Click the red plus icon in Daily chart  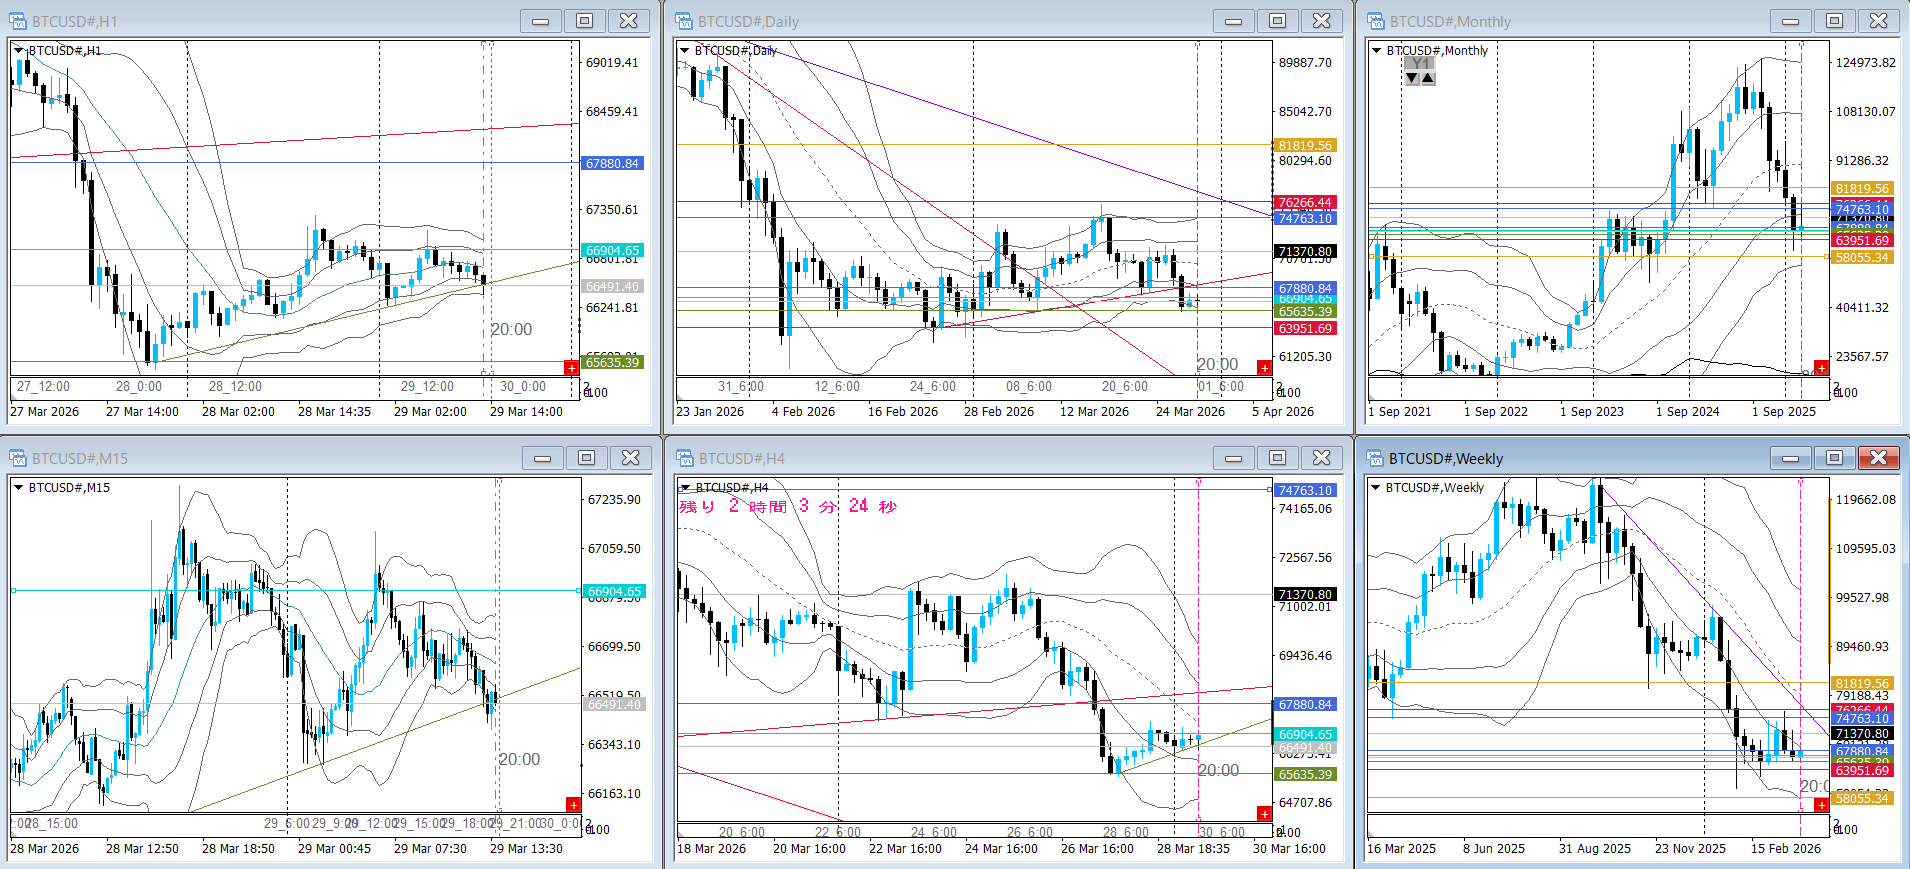click(1264, 368)
